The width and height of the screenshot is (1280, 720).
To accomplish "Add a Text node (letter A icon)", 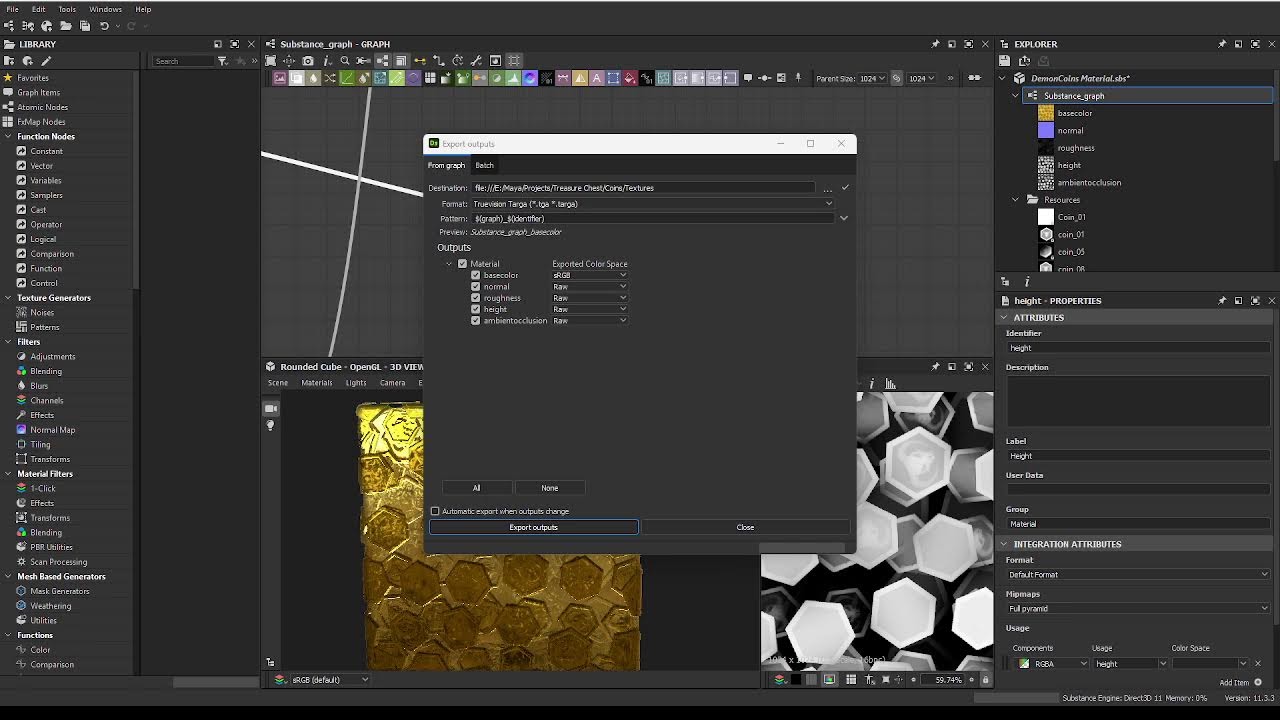I will coord(596,78).
